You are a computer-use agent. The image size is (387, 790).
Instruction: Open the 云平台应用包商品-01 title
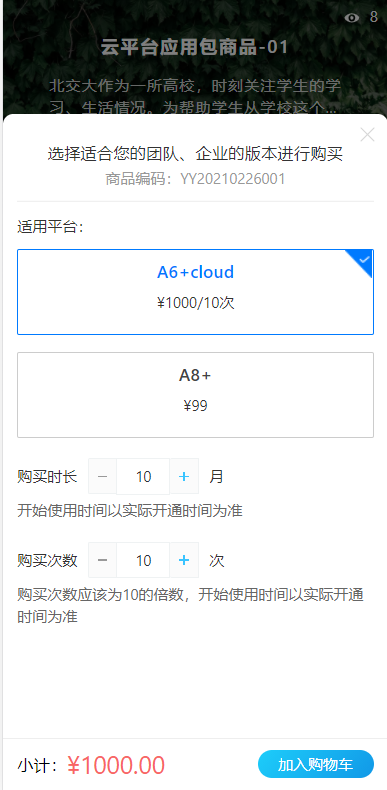click(195, 47)
